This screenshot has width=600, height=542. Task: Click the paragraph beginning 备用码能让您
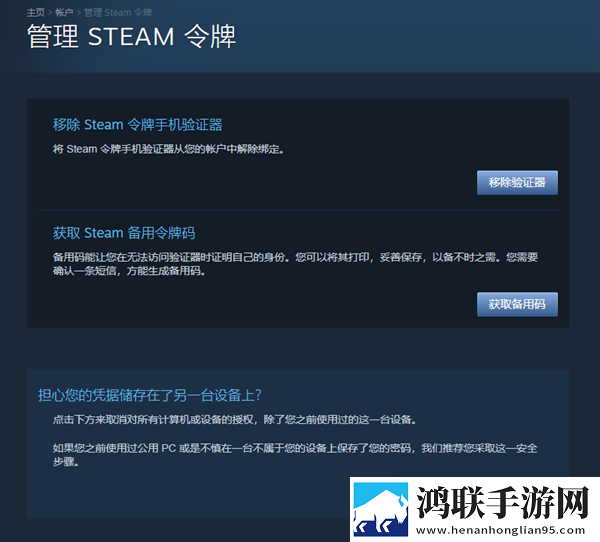point(295,264)
